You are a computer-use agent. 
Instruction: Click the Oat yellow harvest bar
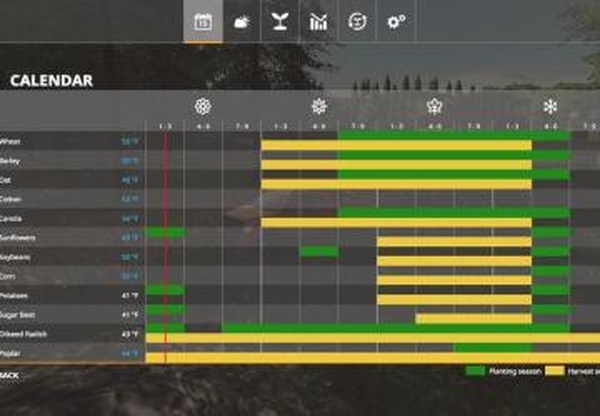396,184
